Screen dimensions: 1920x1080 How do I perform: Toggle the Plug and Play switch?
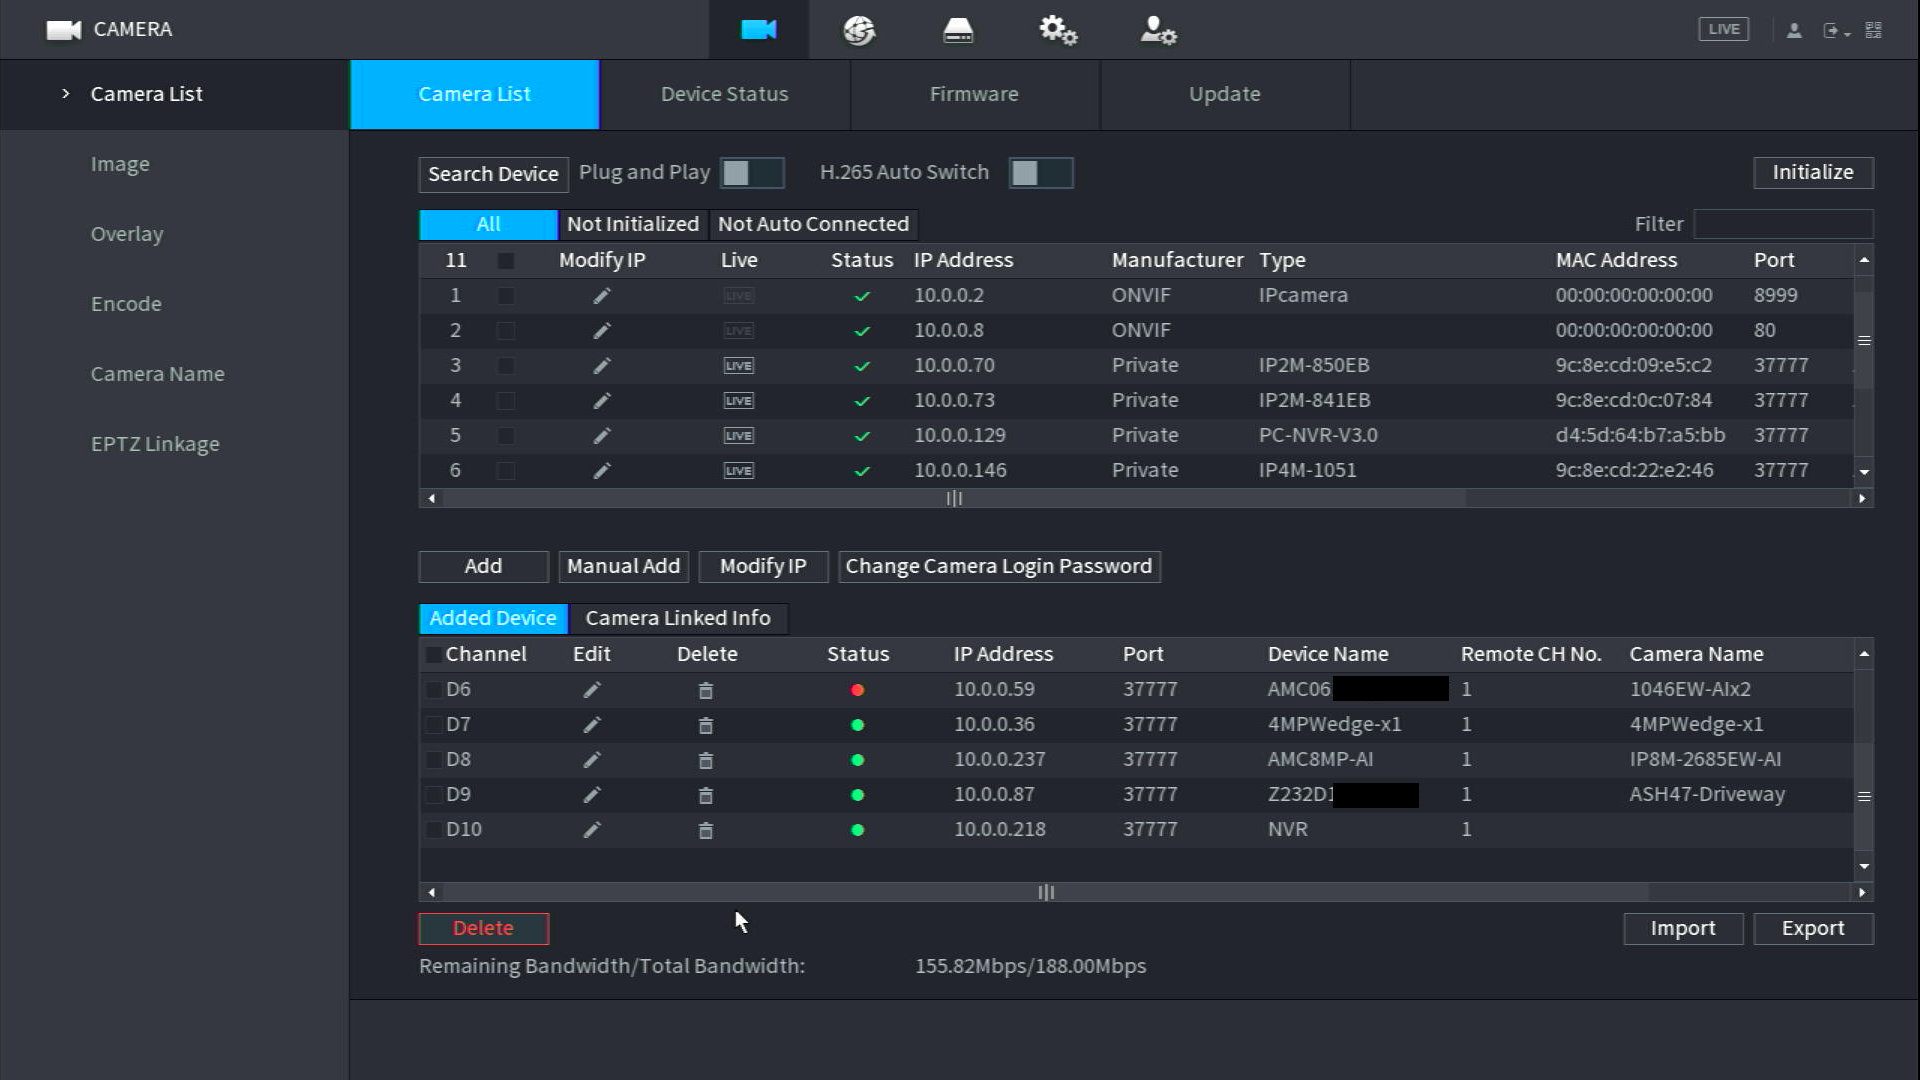tap(752, 173)
